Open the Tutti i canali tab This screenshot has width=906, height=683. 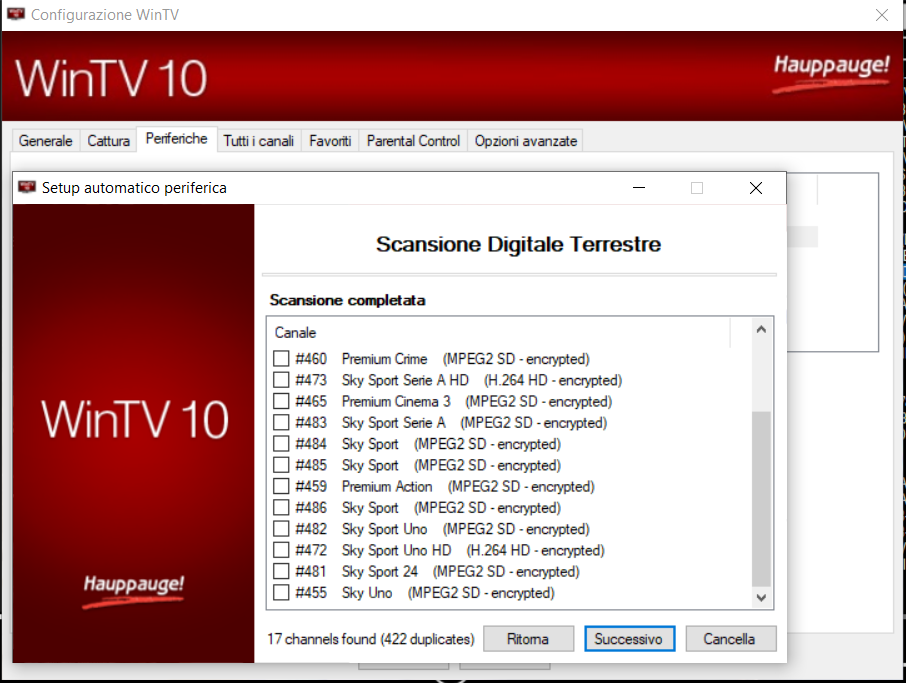[259, 141]
